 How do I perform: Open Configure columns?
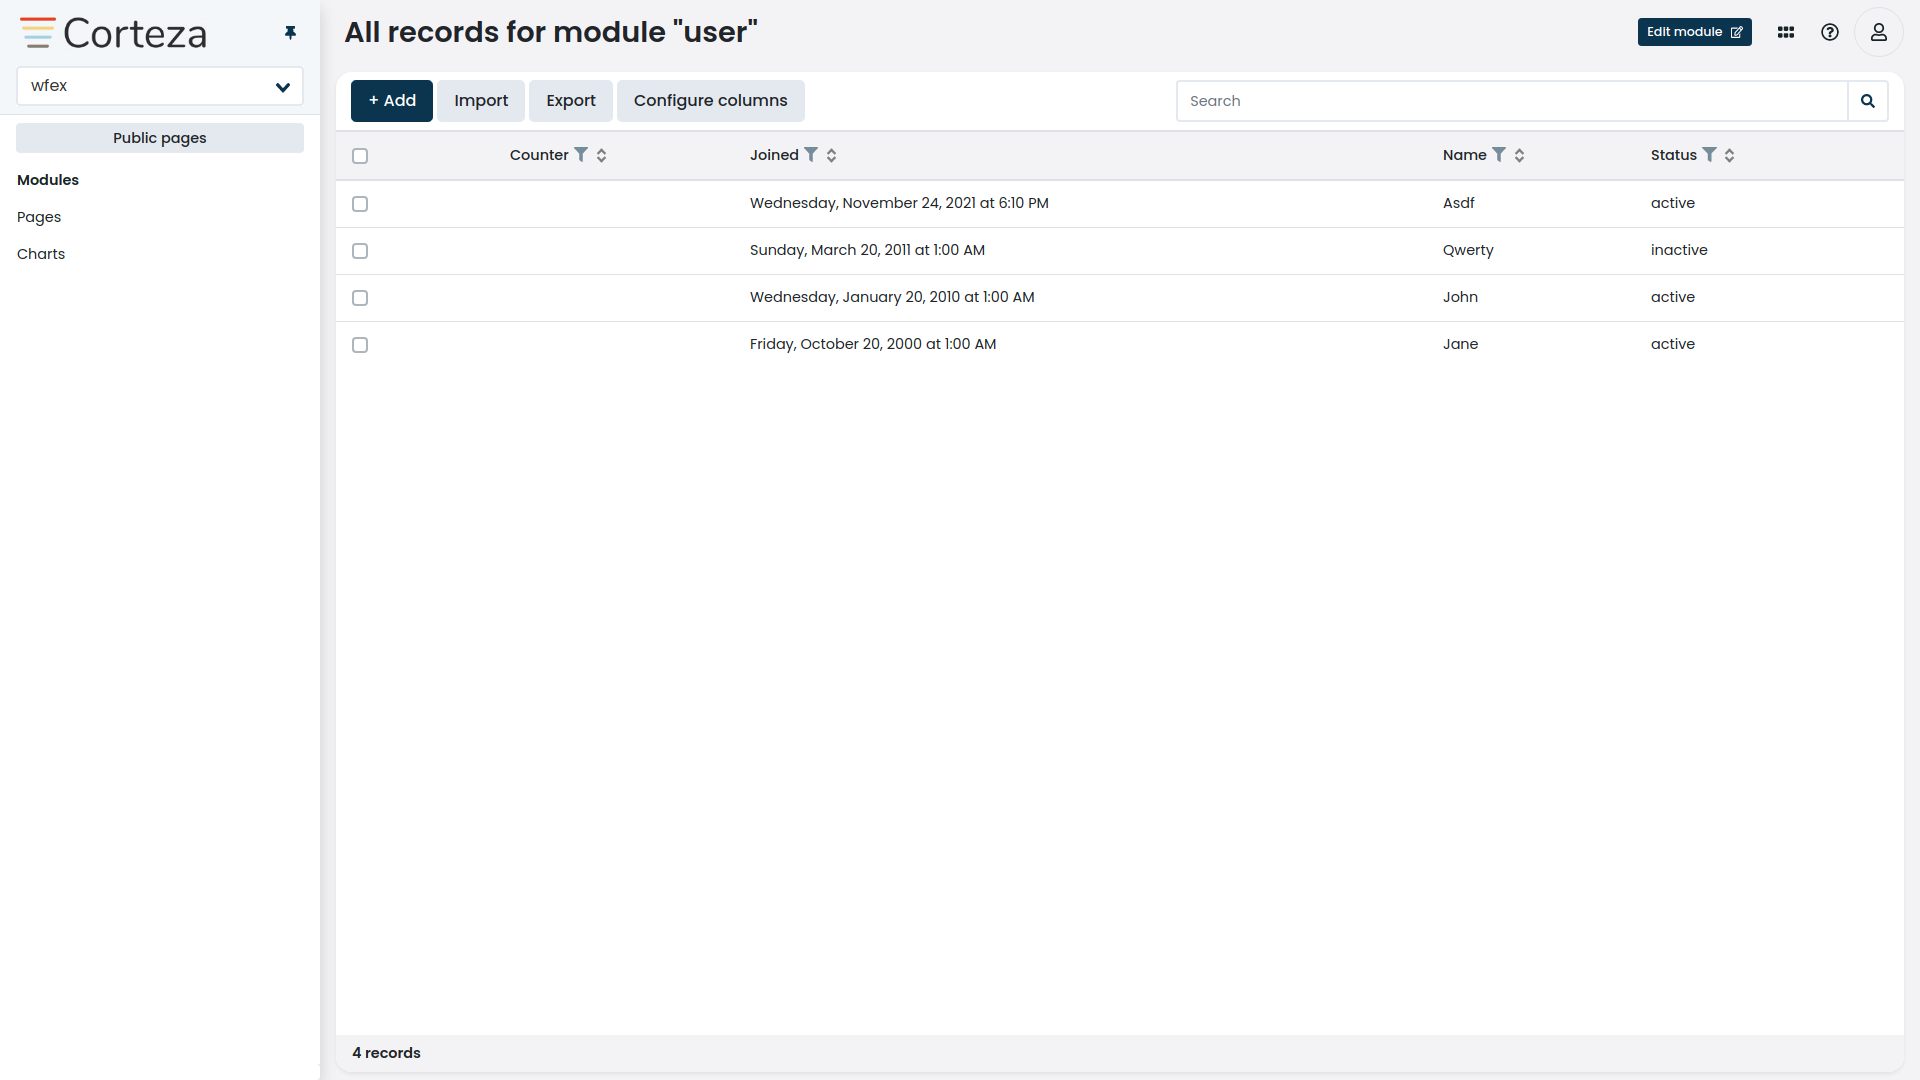(711, 101)
